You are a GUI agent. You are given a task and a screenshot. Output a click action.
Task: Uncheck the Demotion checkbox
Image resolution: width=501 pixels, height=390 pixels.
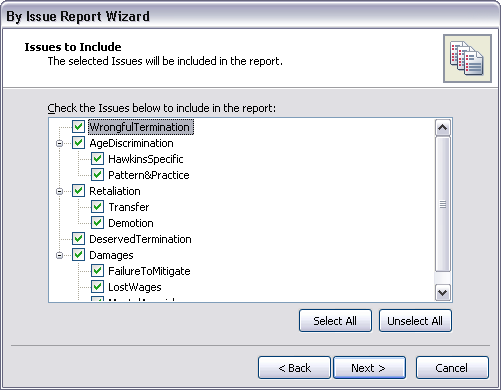[x=97, y=223]
